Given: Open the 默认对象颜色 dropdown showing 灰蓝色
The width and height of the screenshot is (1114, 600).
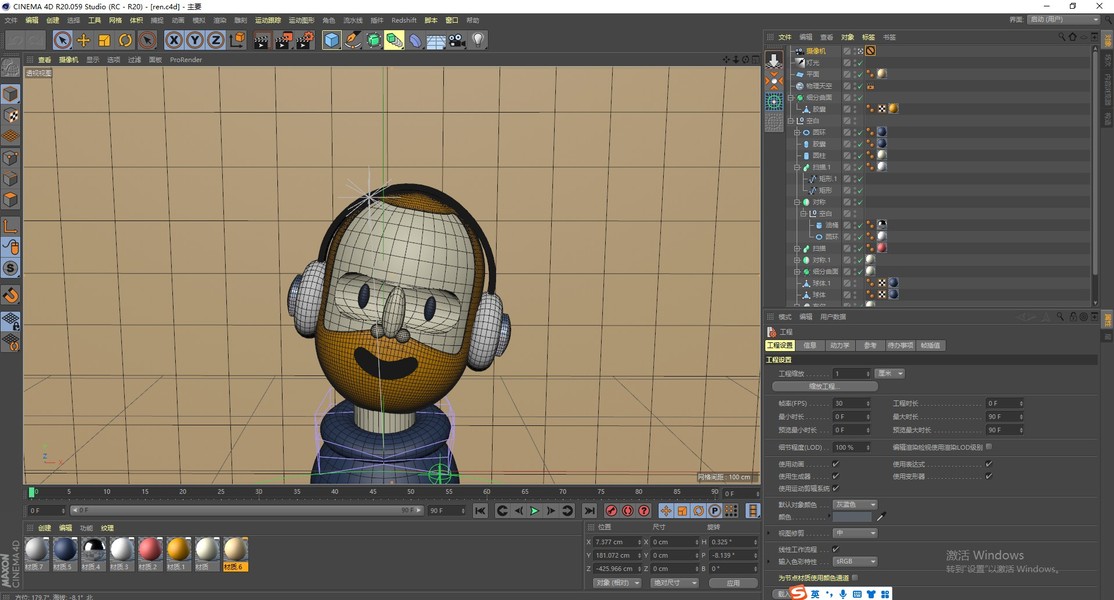Looking at the screenshot, I should coord(855,505).
